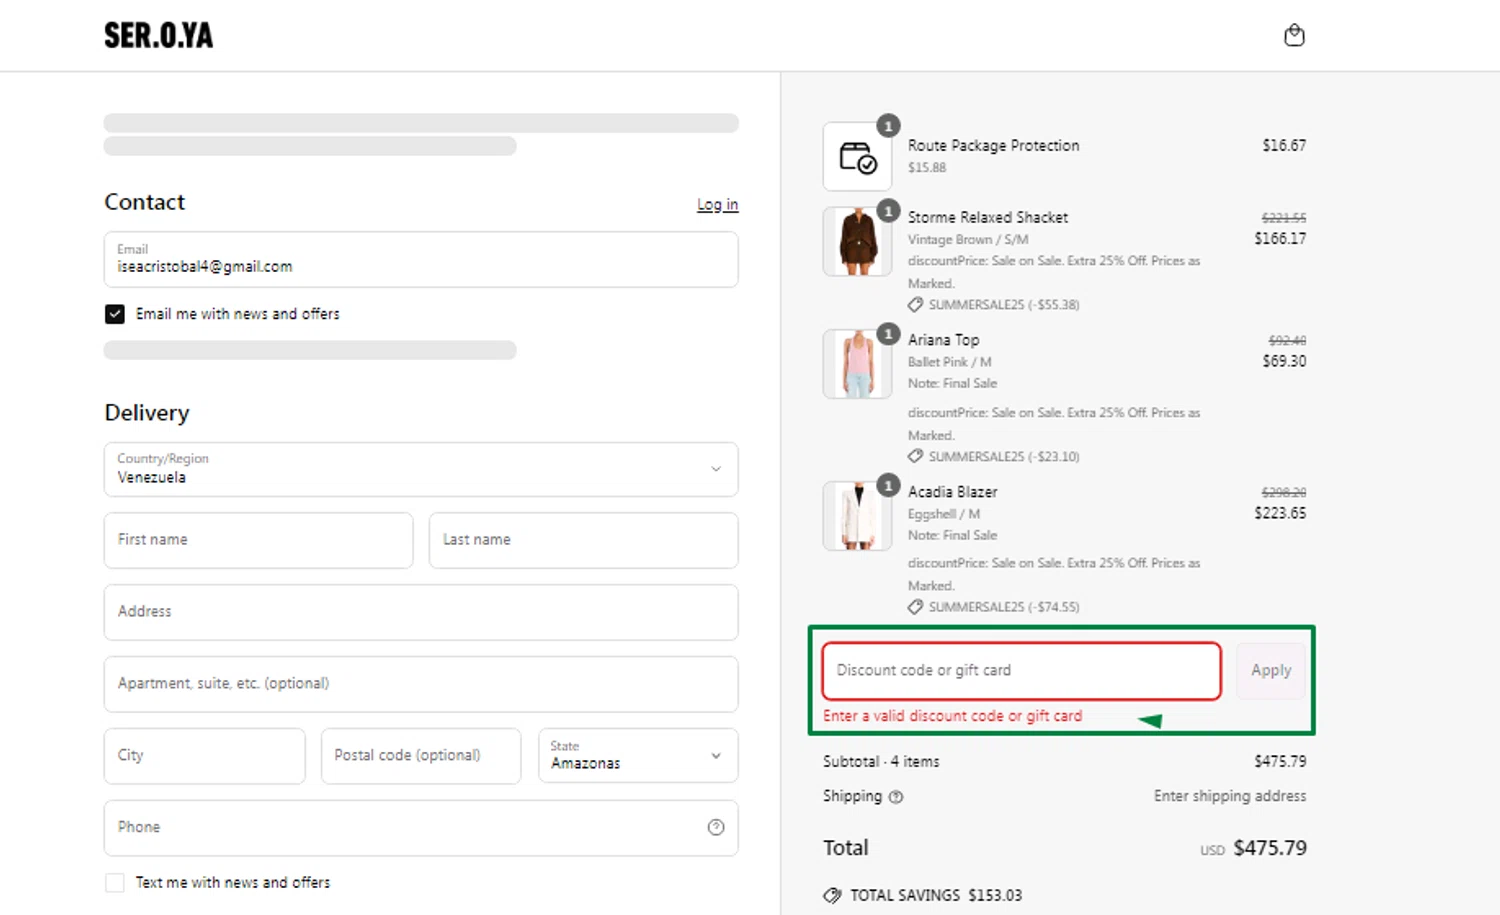The width and height of the screenshot is (1500, 915).
Task: Click the TOTAL SAVINGS $153.03 text
Action: pyautogui.click(x=936, y=895)
